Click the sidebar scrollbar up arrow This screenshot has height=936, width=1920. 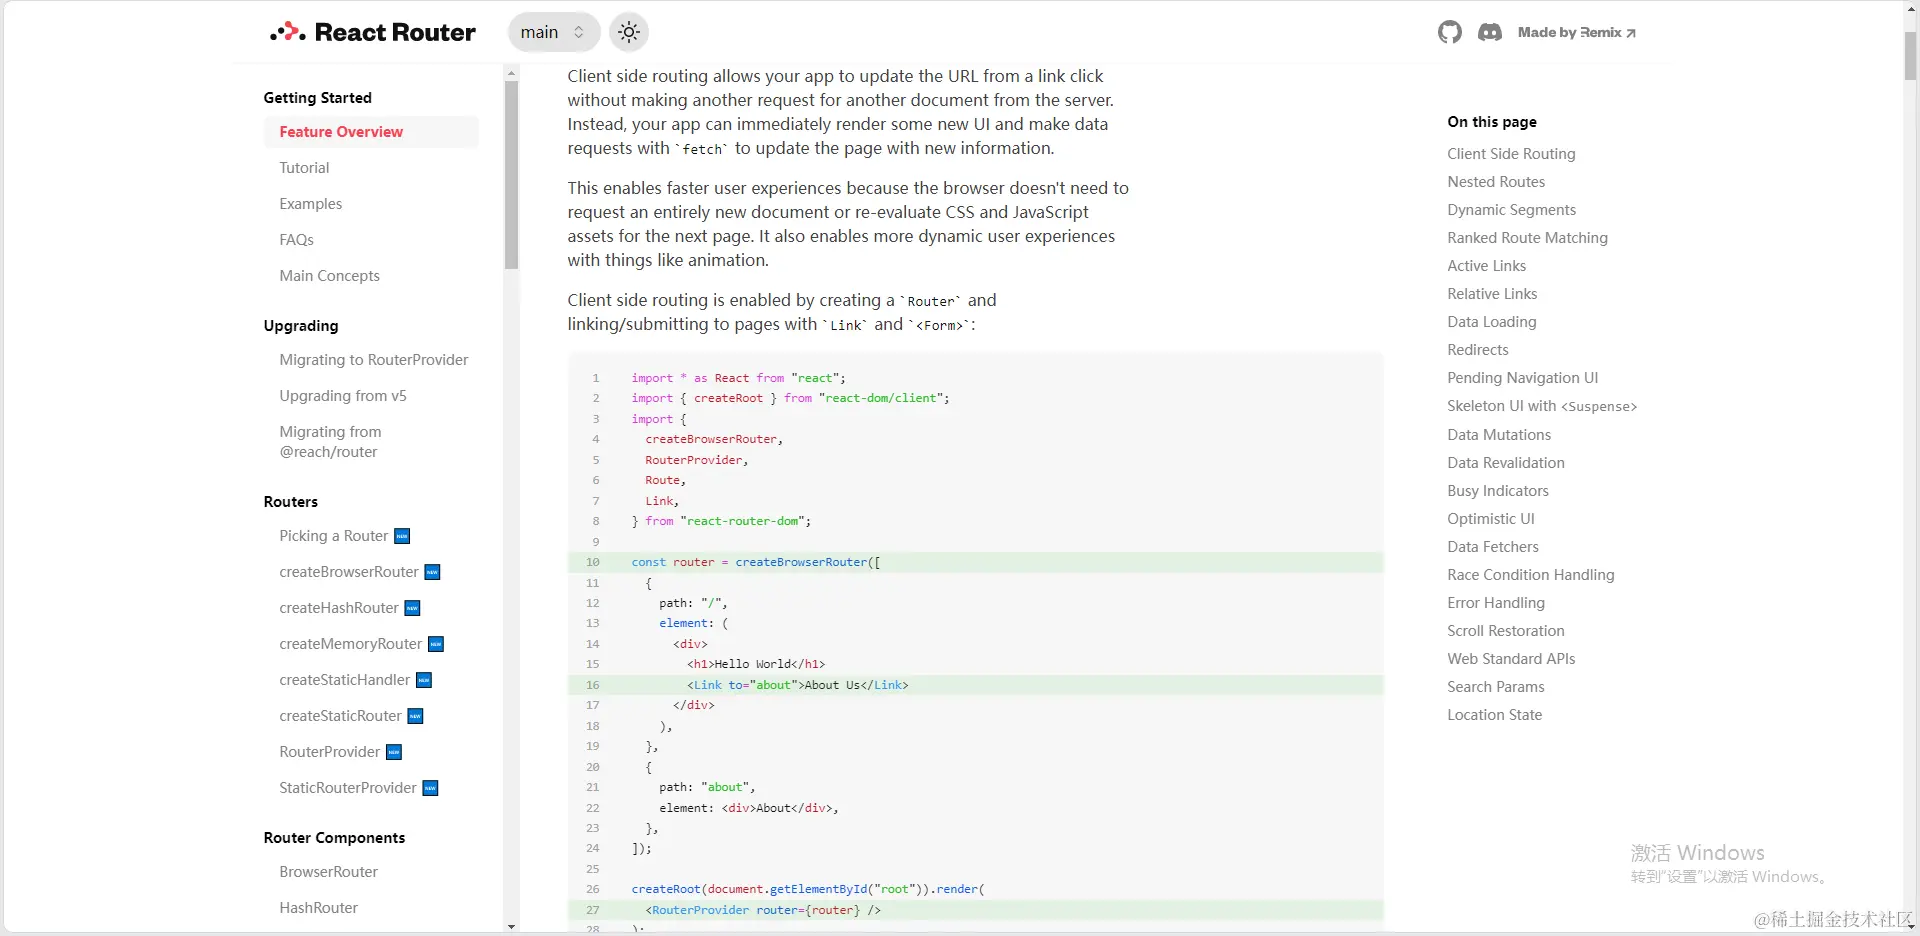511,73
